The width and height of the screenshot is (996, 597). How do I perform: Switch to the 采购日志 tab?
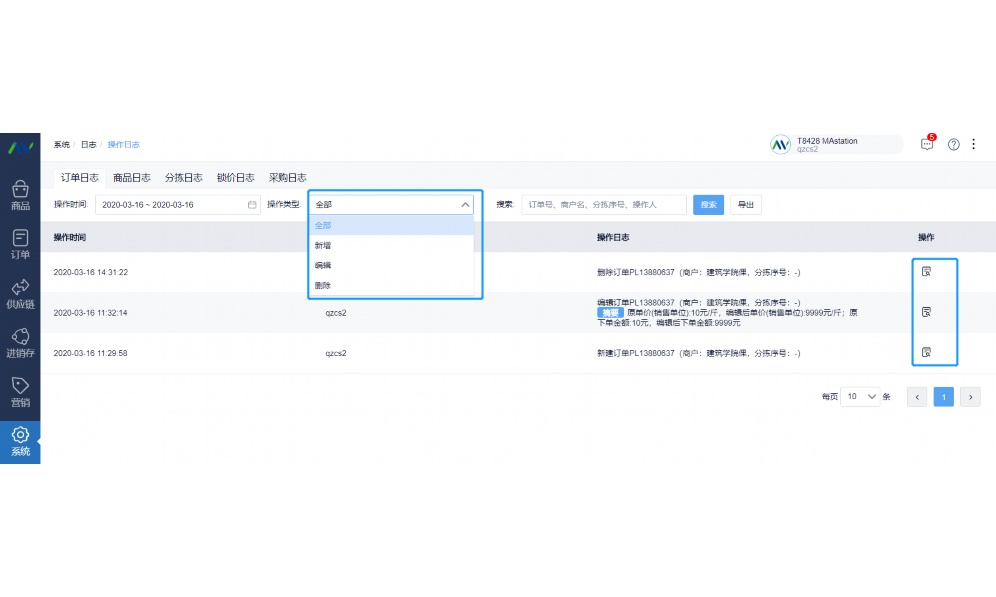(x=286, y=177)
